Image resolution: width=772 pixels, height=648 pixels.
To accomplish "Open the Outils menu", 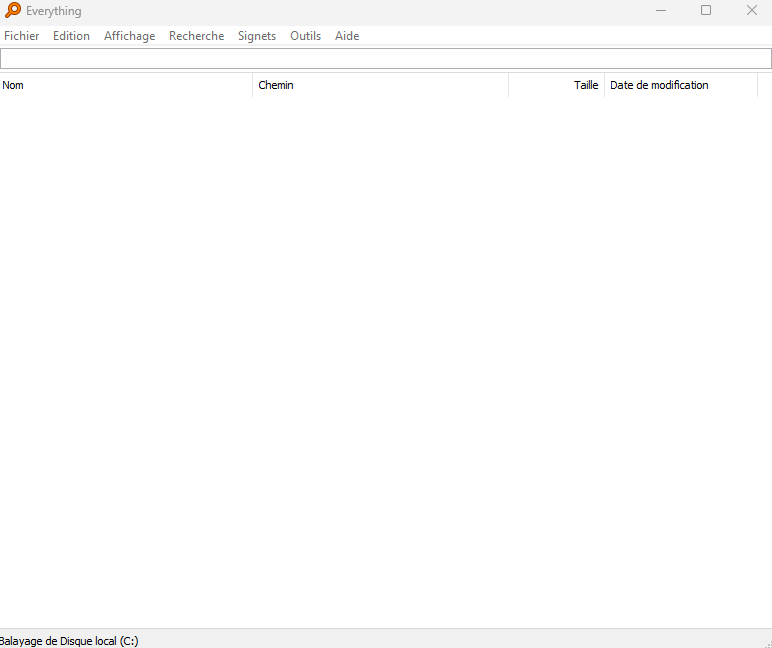I will point(305,36).
